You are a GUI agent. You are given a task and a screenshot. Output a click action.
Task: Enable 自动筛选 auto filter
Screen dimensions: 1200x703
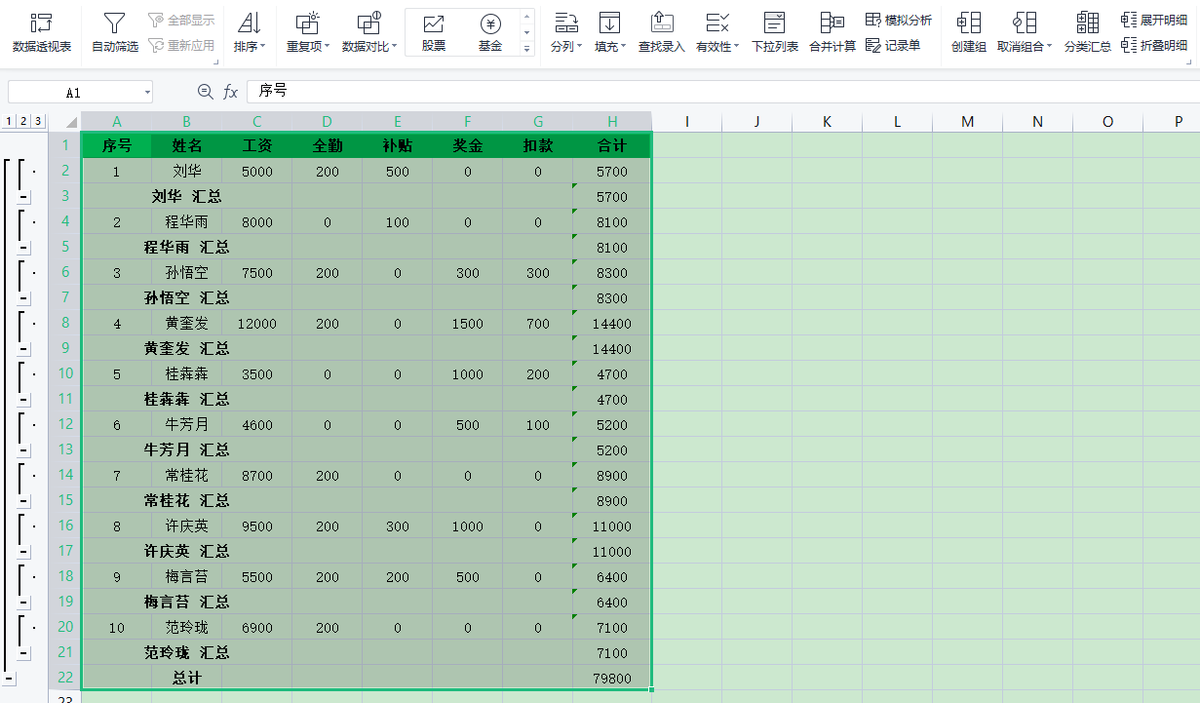point(115,33)
